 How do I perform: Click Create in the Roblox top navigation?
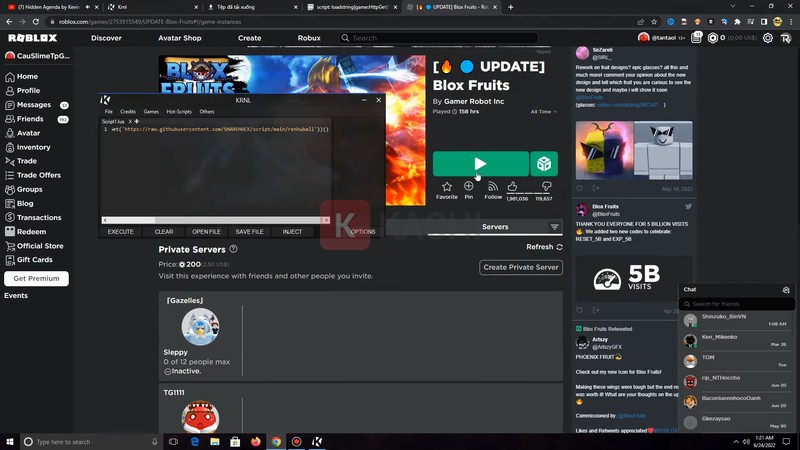click(x=249, y=38)
